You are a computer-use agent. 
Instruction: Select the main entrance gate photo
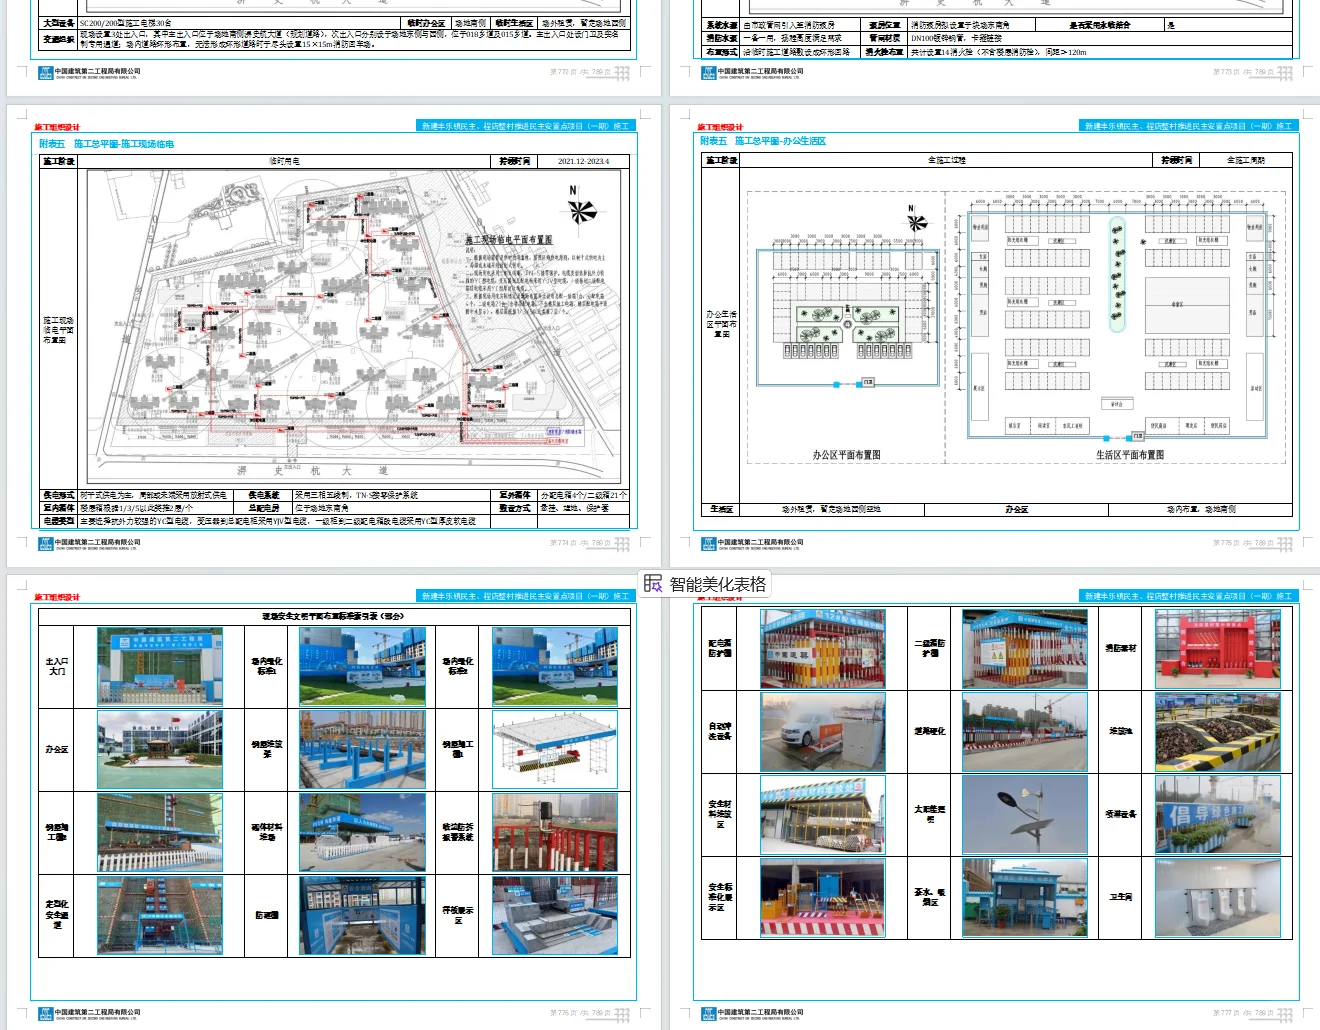point(160,666)
